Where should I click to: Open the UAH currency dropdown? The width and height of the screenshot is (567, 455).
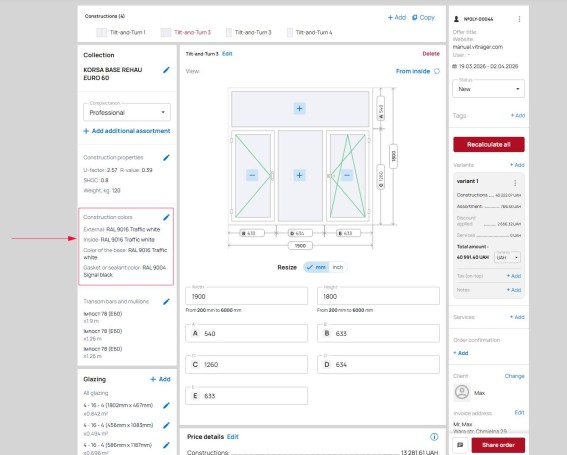point(507,258)
